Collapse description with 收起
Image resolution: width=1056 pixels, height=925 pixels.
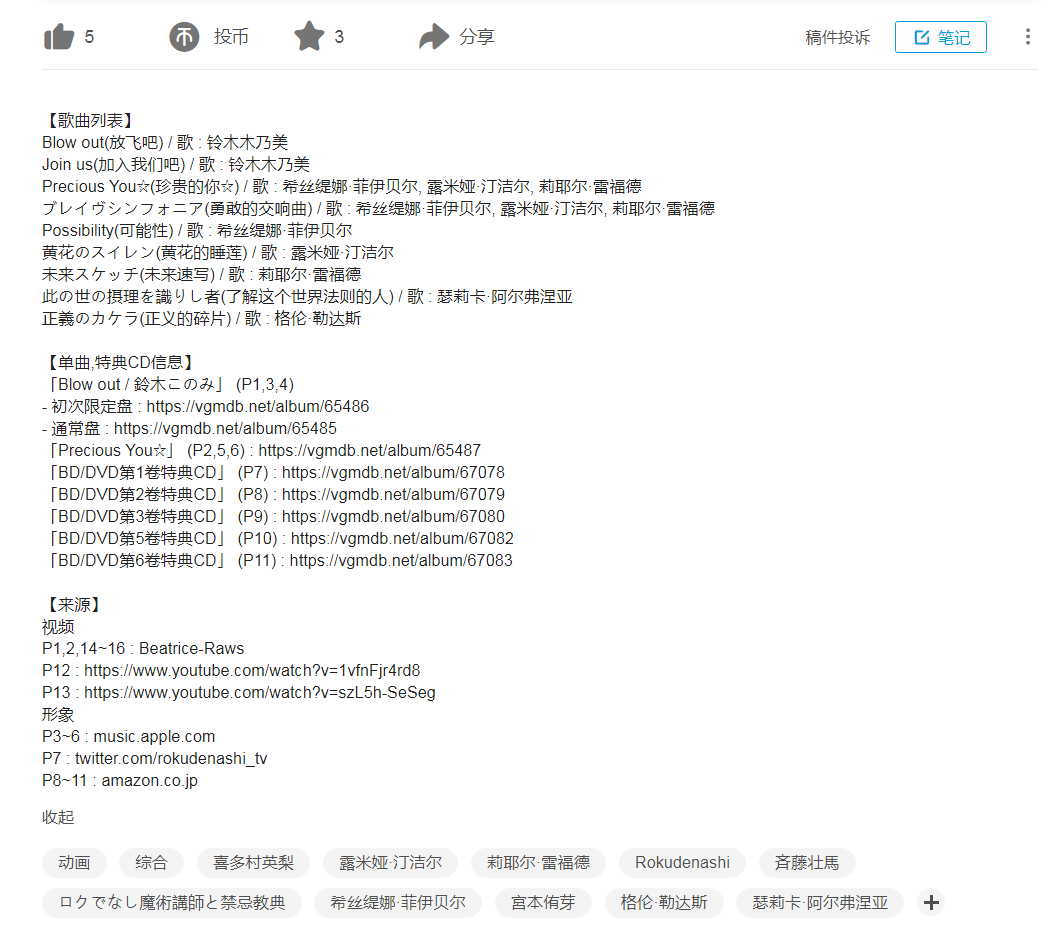click(58, 817)
